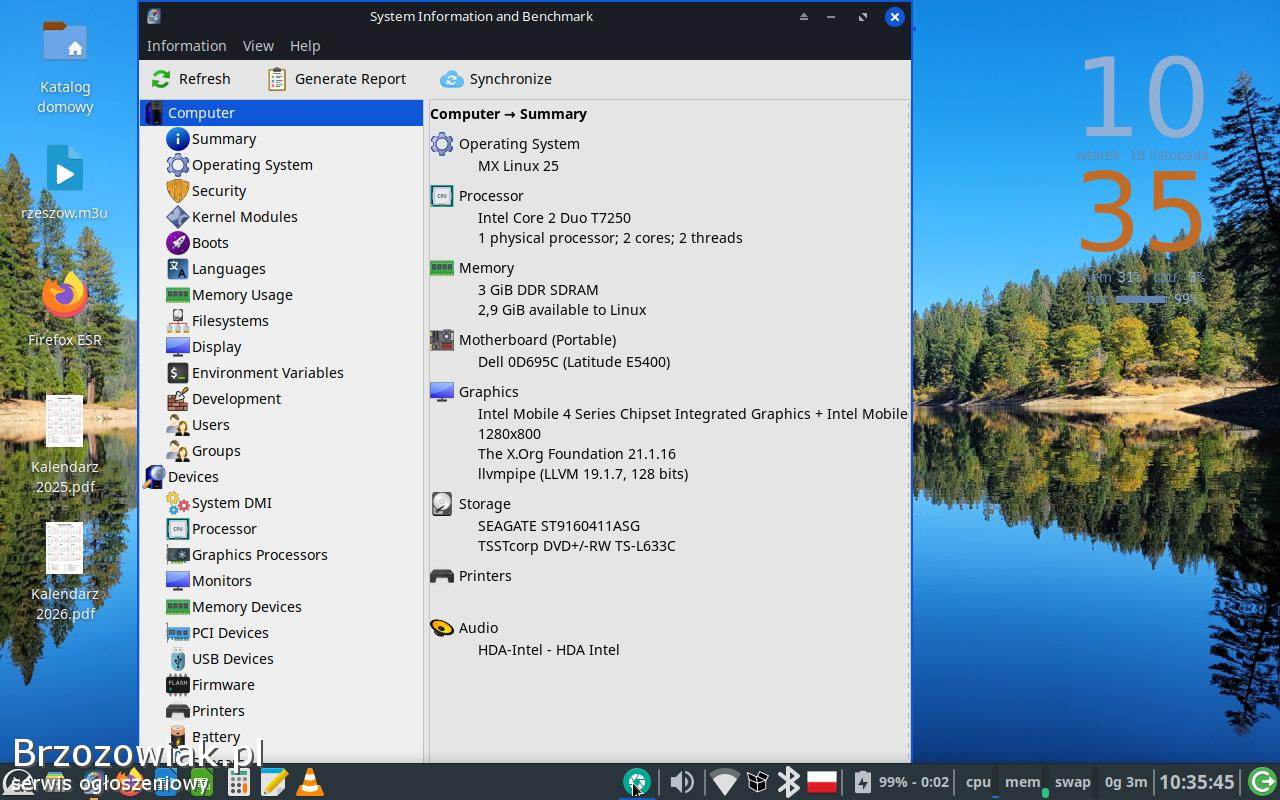Open the USB Devices sidebar entry
1280x800 pixels.
click(x=232, y=659)
